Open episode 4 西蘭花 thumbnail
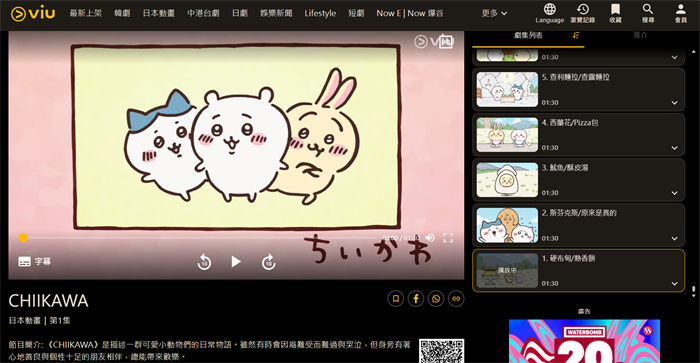 coord(507,134)
